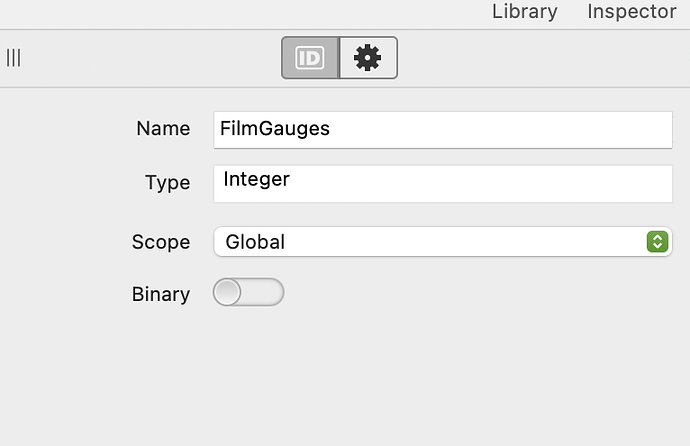Click the Name label
This screenshot has height=446, width=690.
pyautogui.click(x=163, y=129)
